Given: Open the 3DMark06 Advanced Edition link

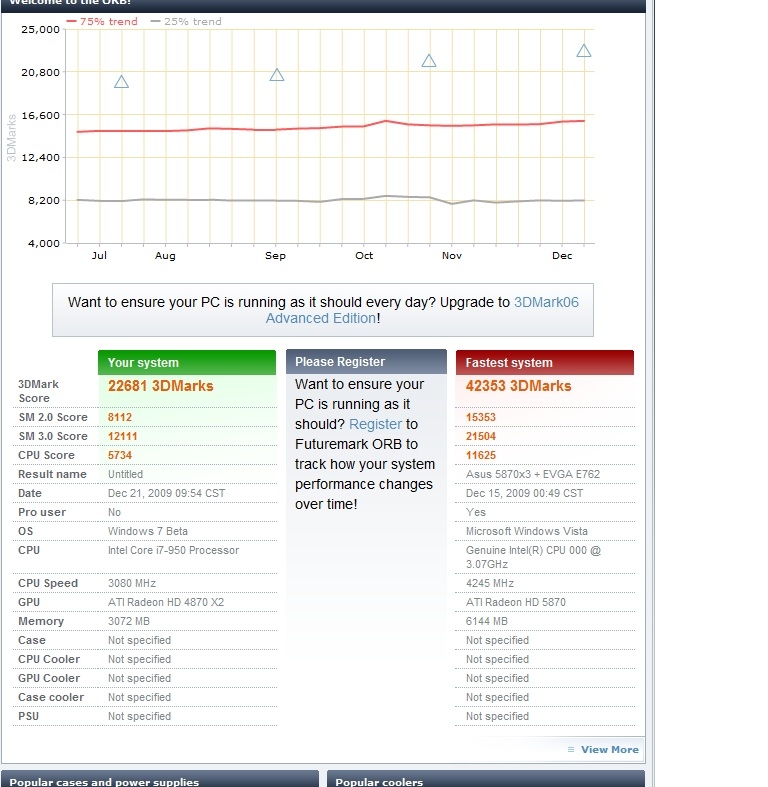Looking at the screenshot, I should click(422, 310).
